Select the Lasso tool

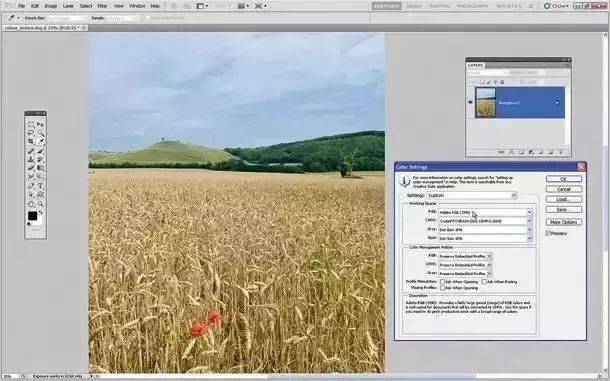[31, 133]
